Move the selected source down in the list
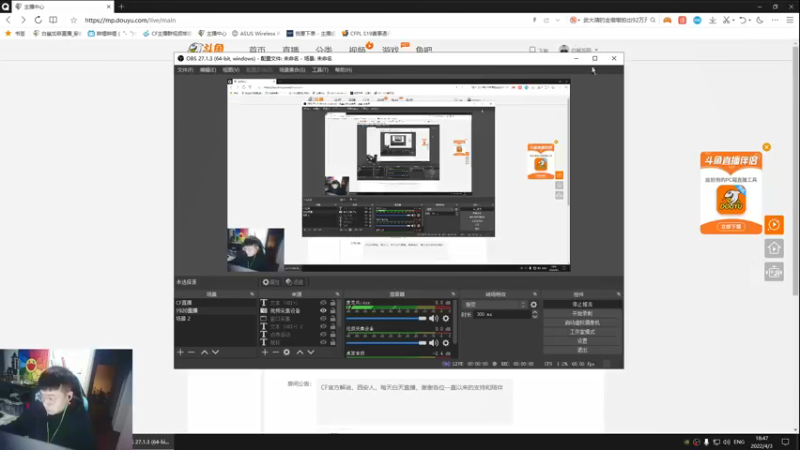This screenshot has height=450, width=800. tap(311, 352)
